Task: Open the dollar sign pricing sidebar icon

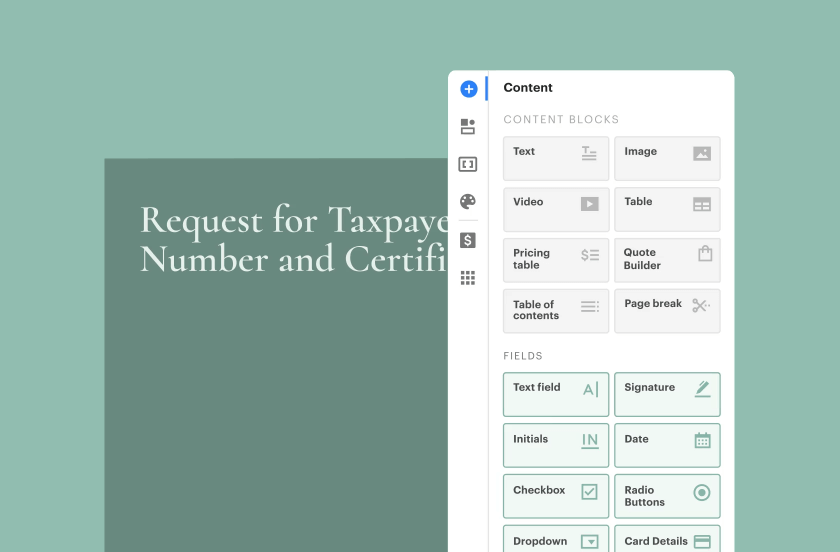Action: coord(468,240)
